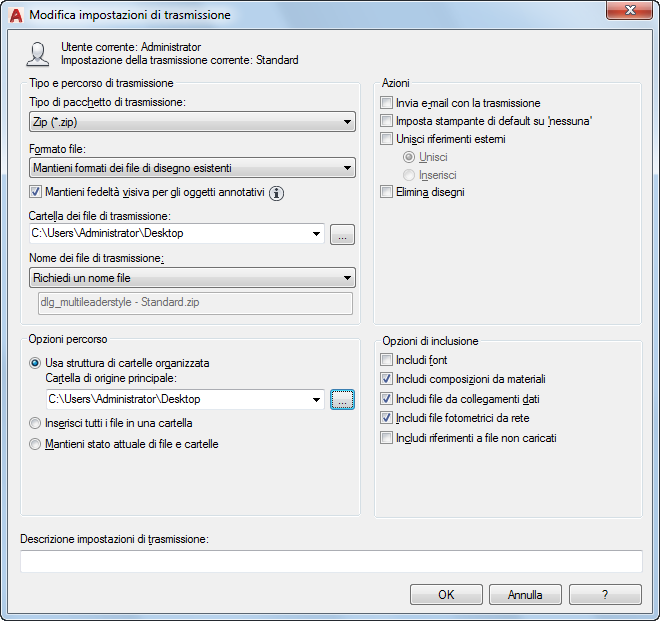Confirm settings with the OK button

click(446, 594)
